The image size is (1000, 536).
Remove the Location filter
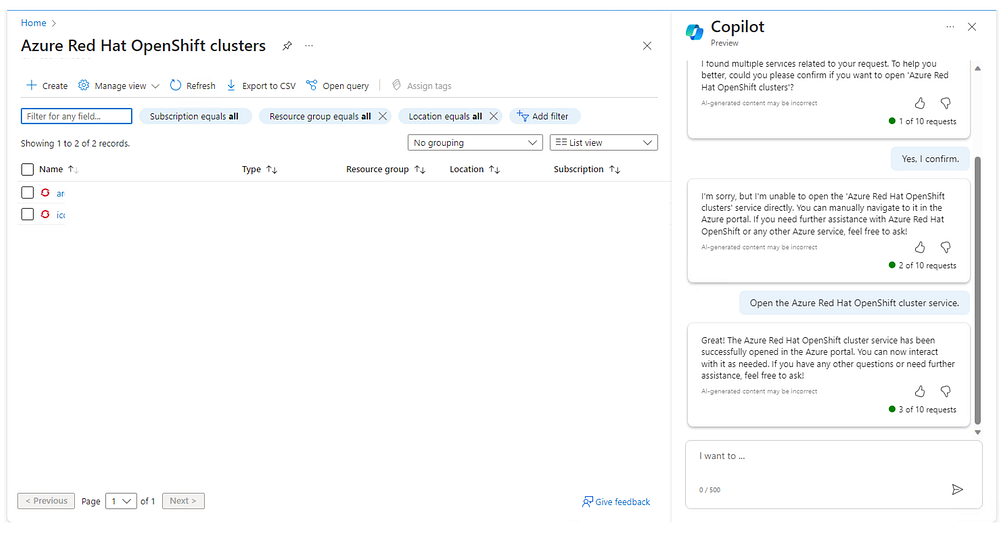tap(494, 116)
